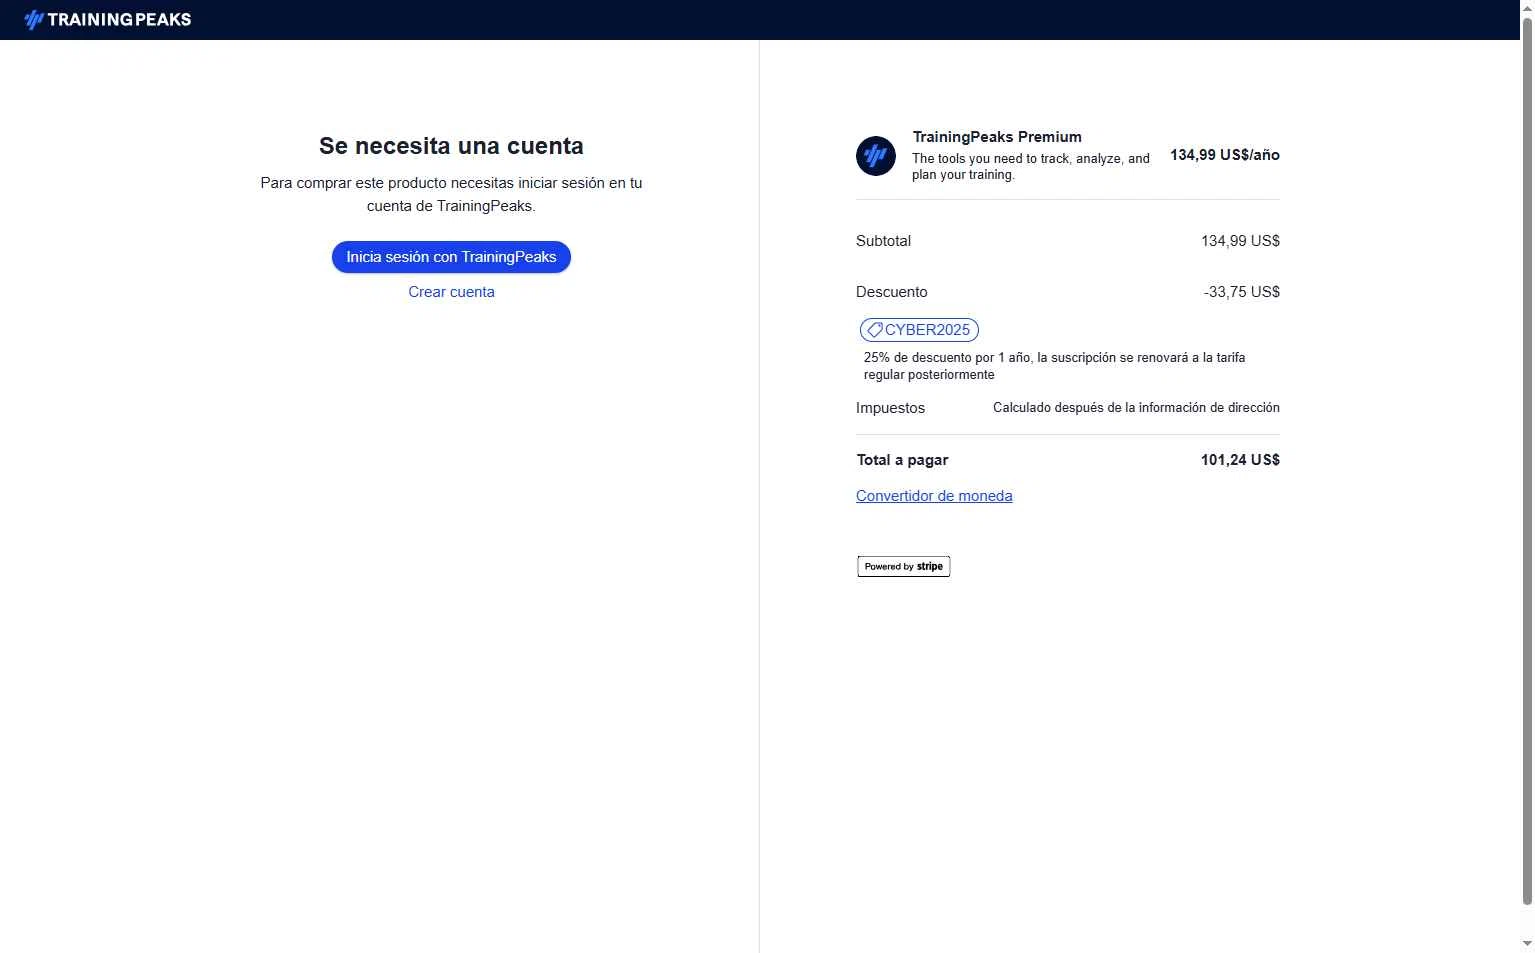Select the 'Se necesita una cuenta' heading
This screenshot has width=1535, height=953.
pos(451,146)
